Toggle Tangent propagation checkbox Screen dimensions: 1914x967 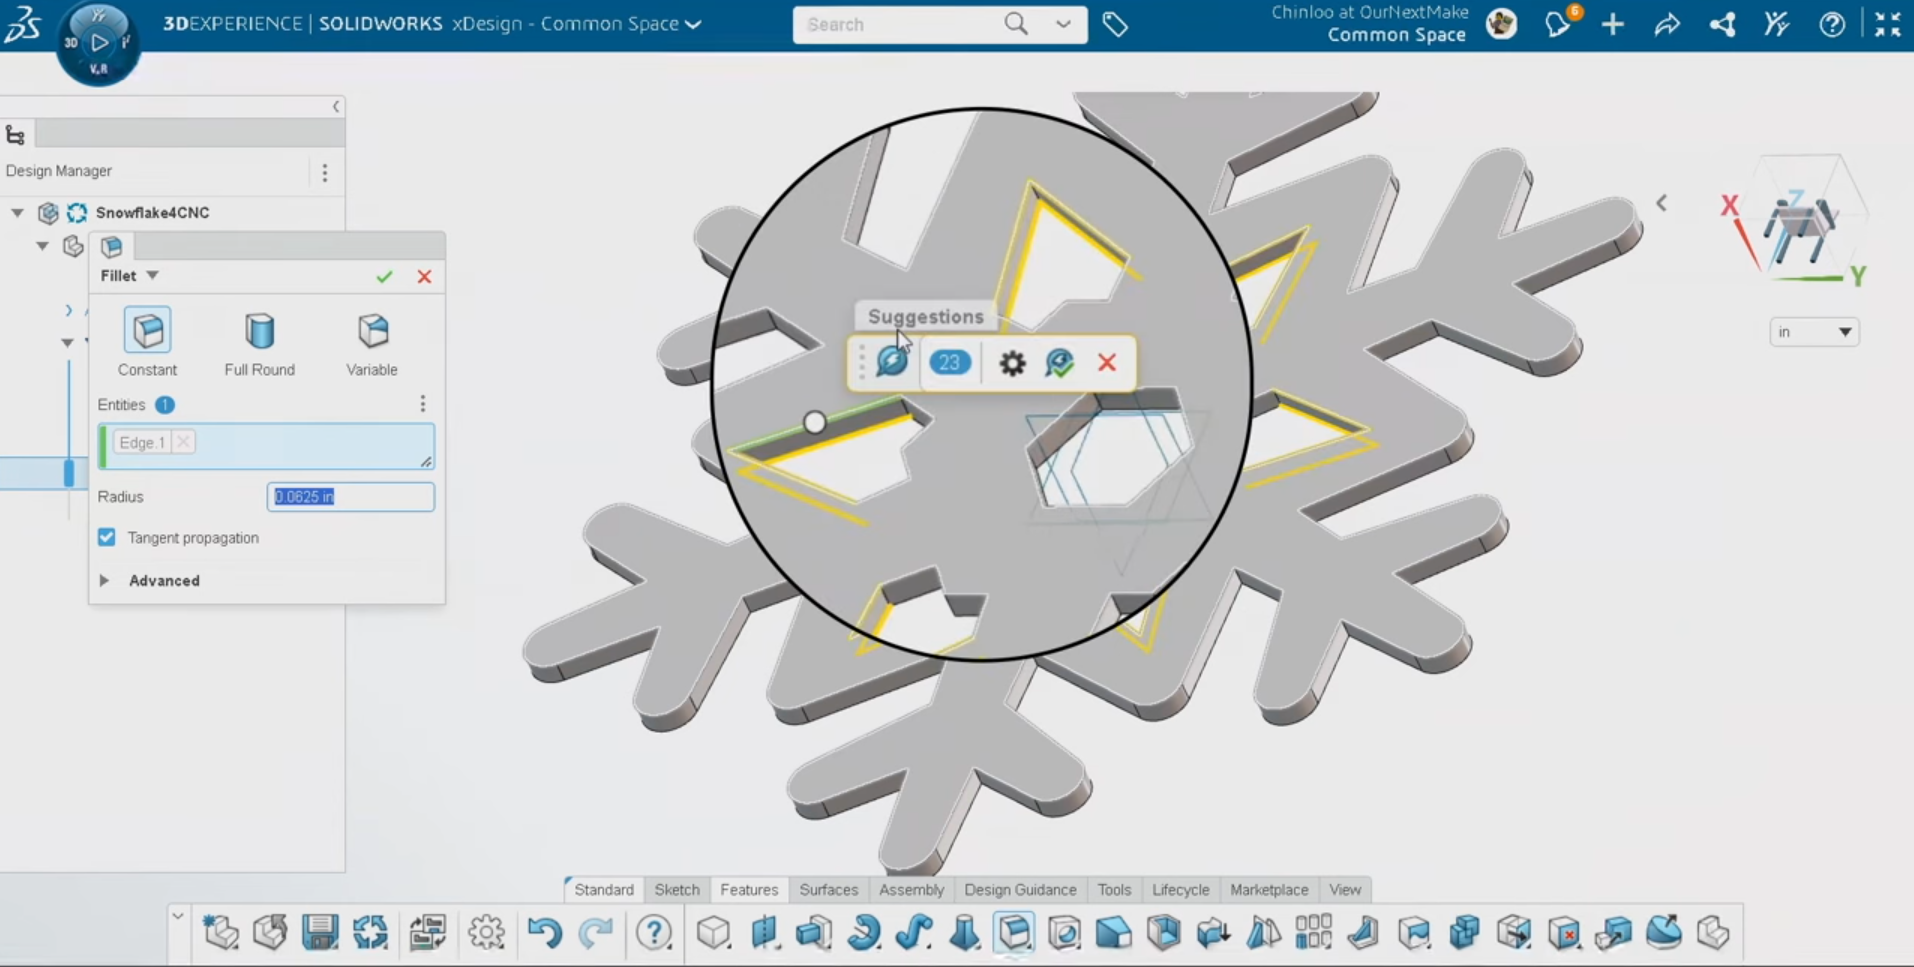[x=107, y=538]
